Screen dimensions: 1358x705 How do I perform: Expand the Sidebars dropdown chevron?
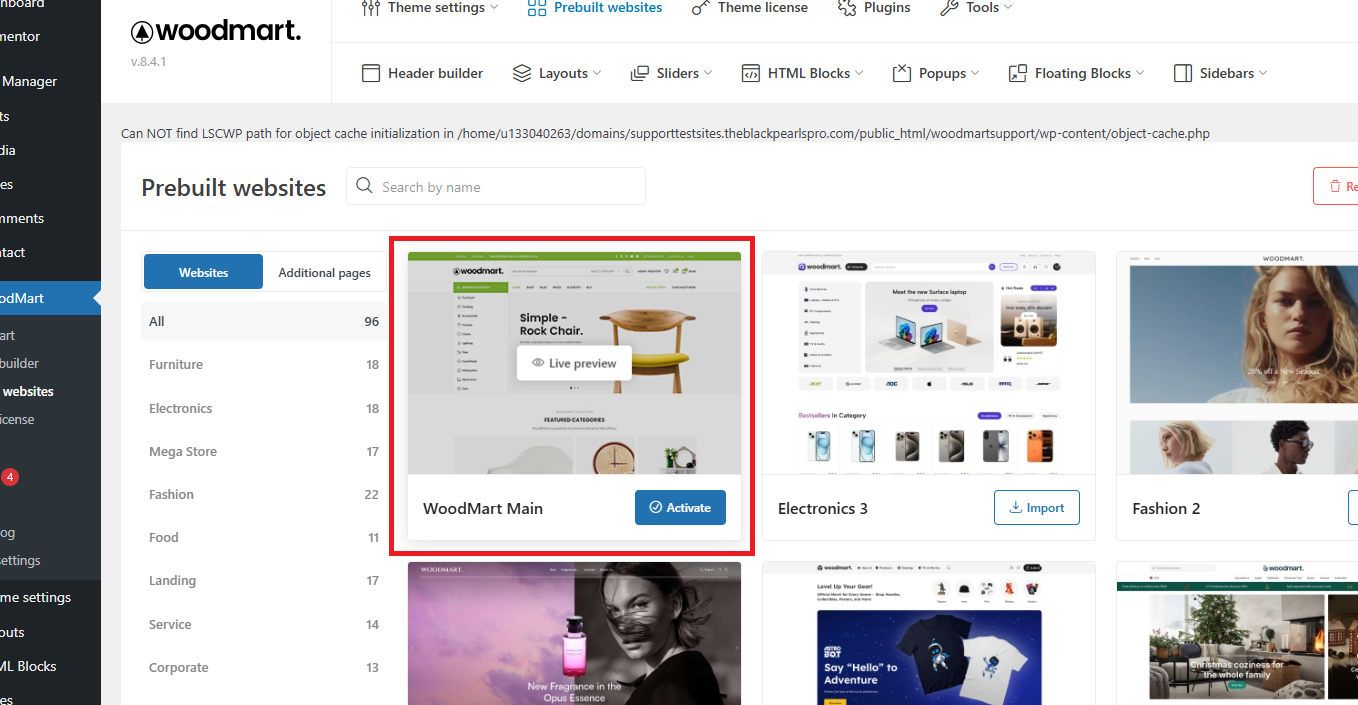point(1263,73)
